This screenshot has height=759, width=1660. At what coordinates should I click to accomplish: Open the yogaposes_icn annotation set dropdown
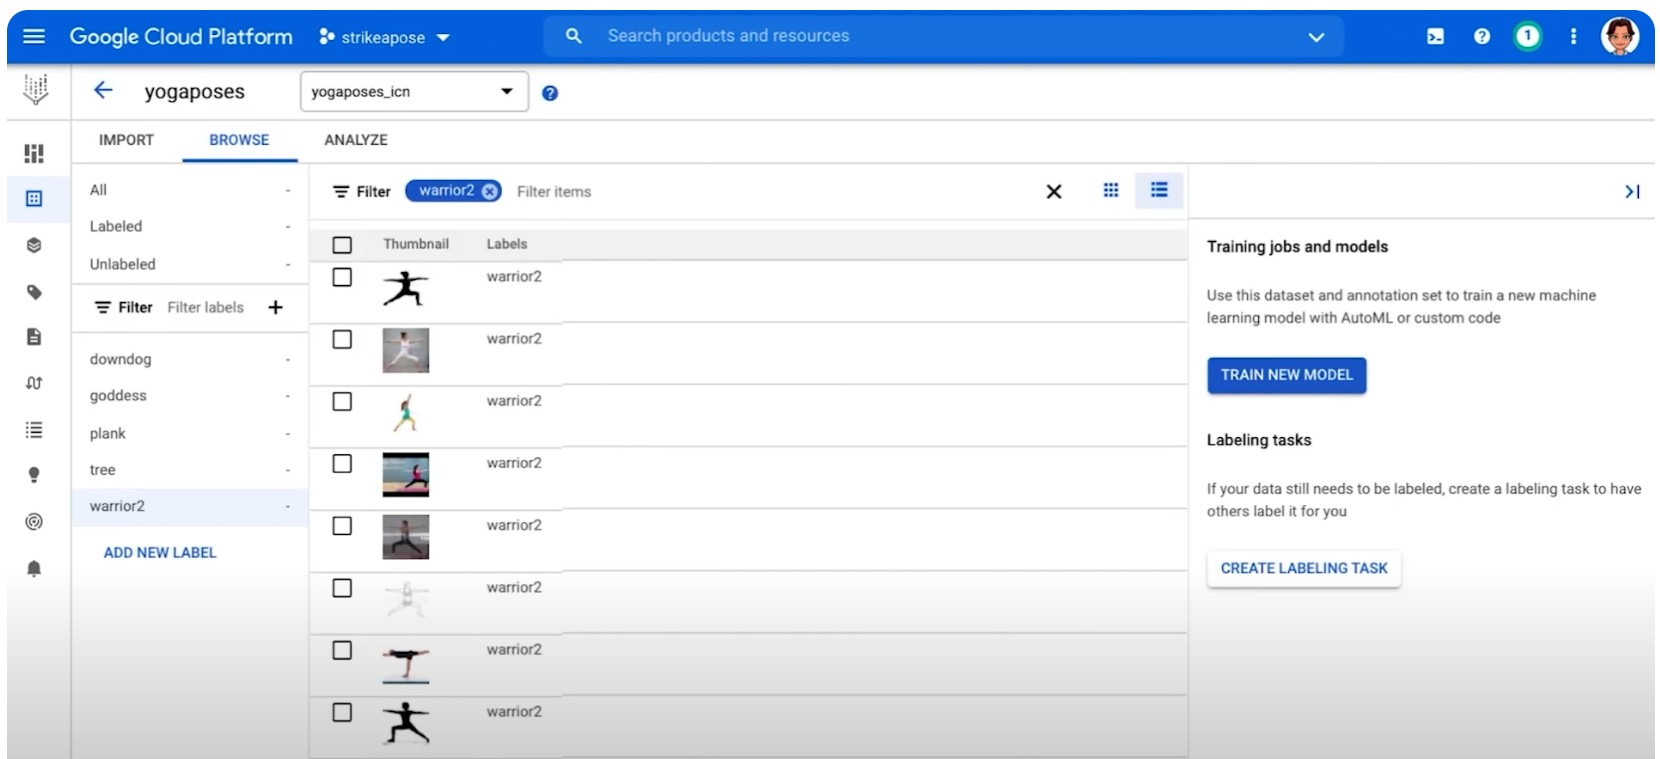[413, 92]
